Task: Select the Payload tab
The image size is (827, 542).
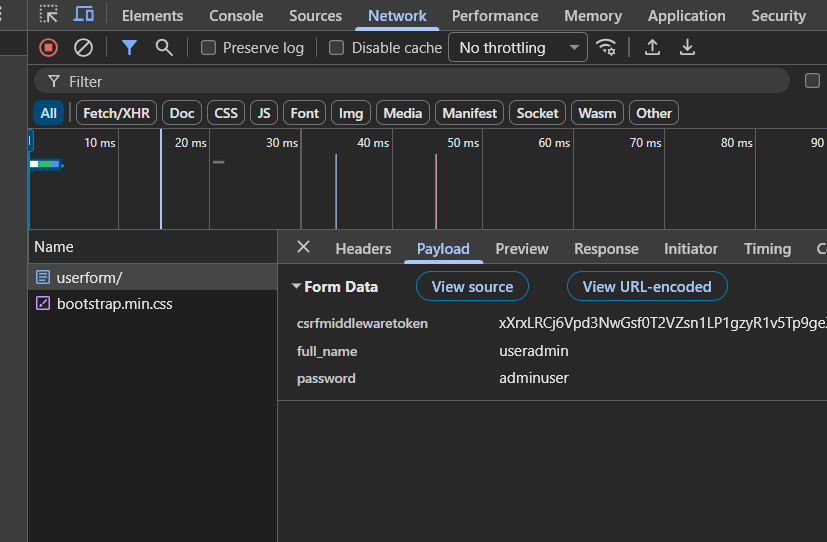Action: coord(443,248)
